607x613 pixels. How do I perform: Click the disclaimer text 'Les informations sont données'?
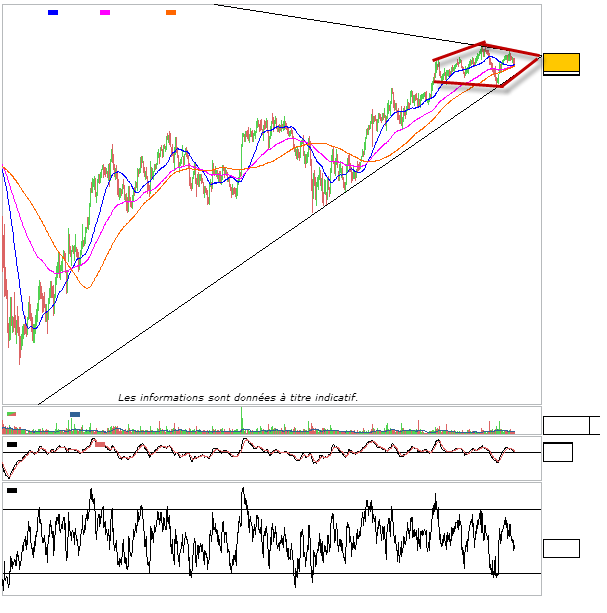click(x=238, y=397)
